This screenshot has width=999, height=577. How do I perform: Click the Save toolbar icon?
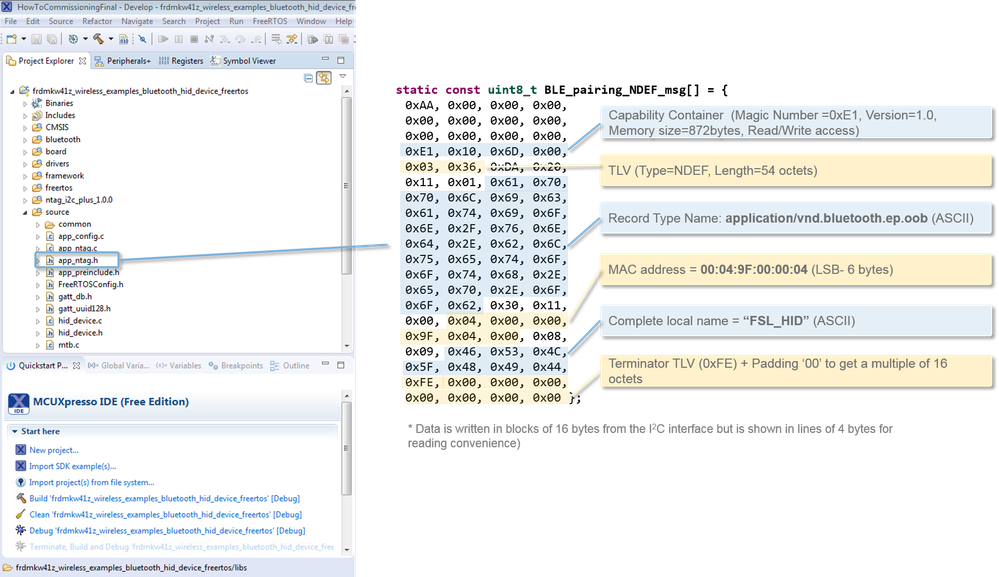coord(36,39)
